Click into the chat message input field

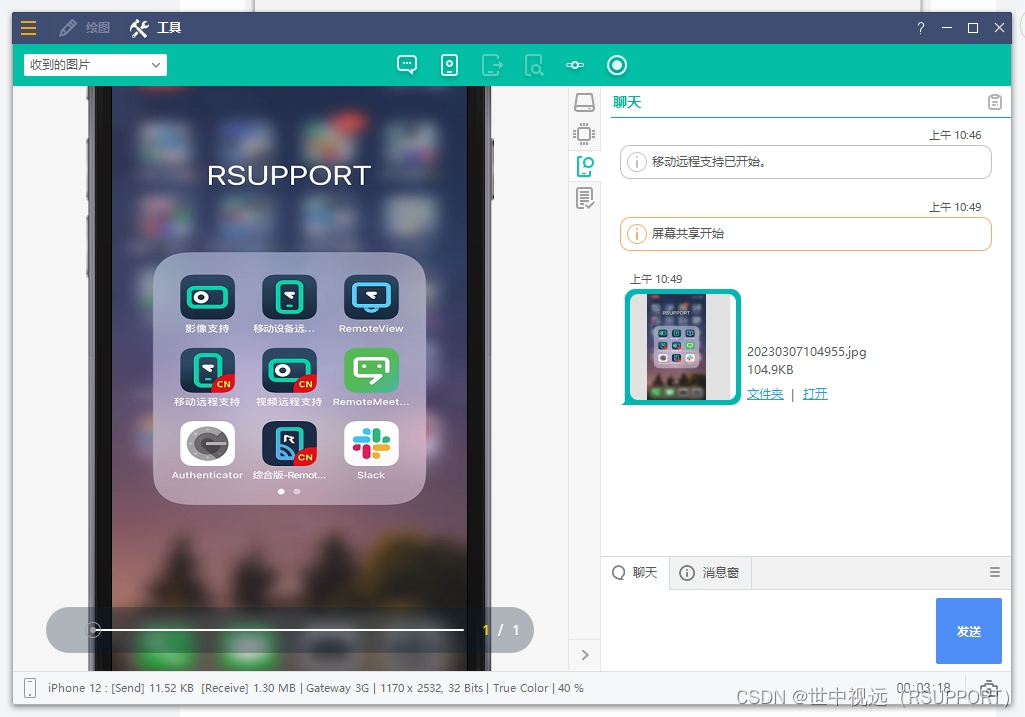point(768,631)
